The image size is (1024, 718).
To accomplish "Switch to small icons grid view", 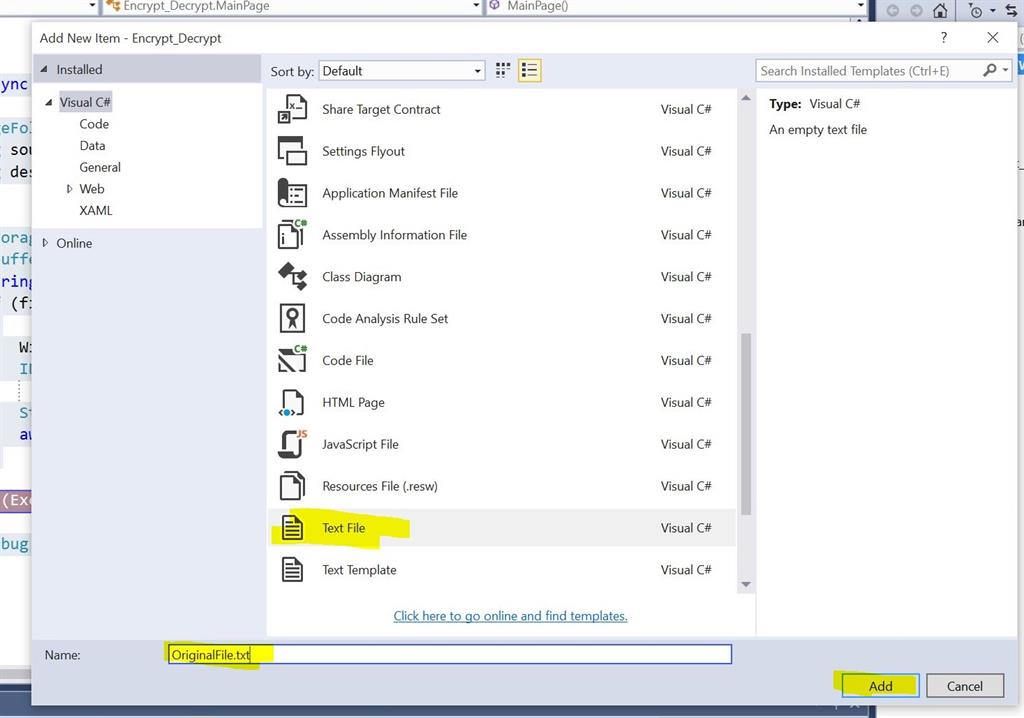I will 502,71.
